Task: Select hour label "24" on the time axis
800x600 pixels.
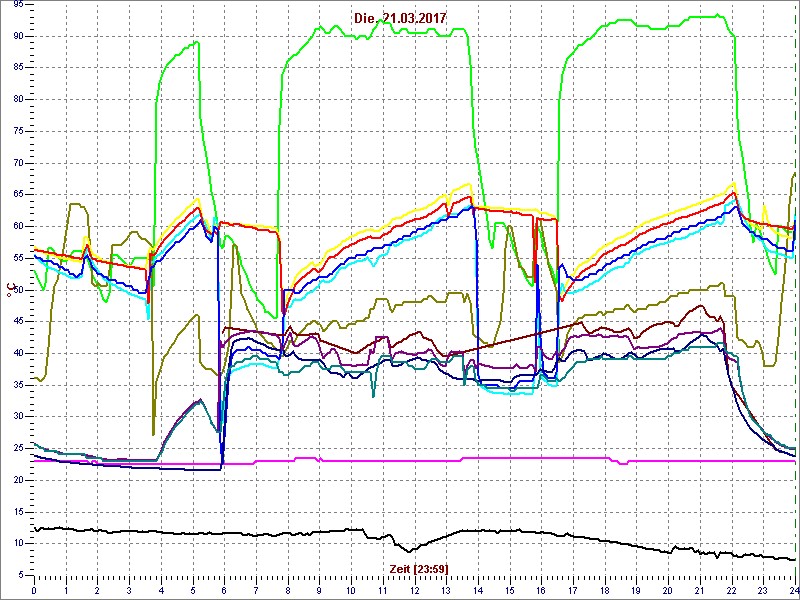Action: coord(794,589)
